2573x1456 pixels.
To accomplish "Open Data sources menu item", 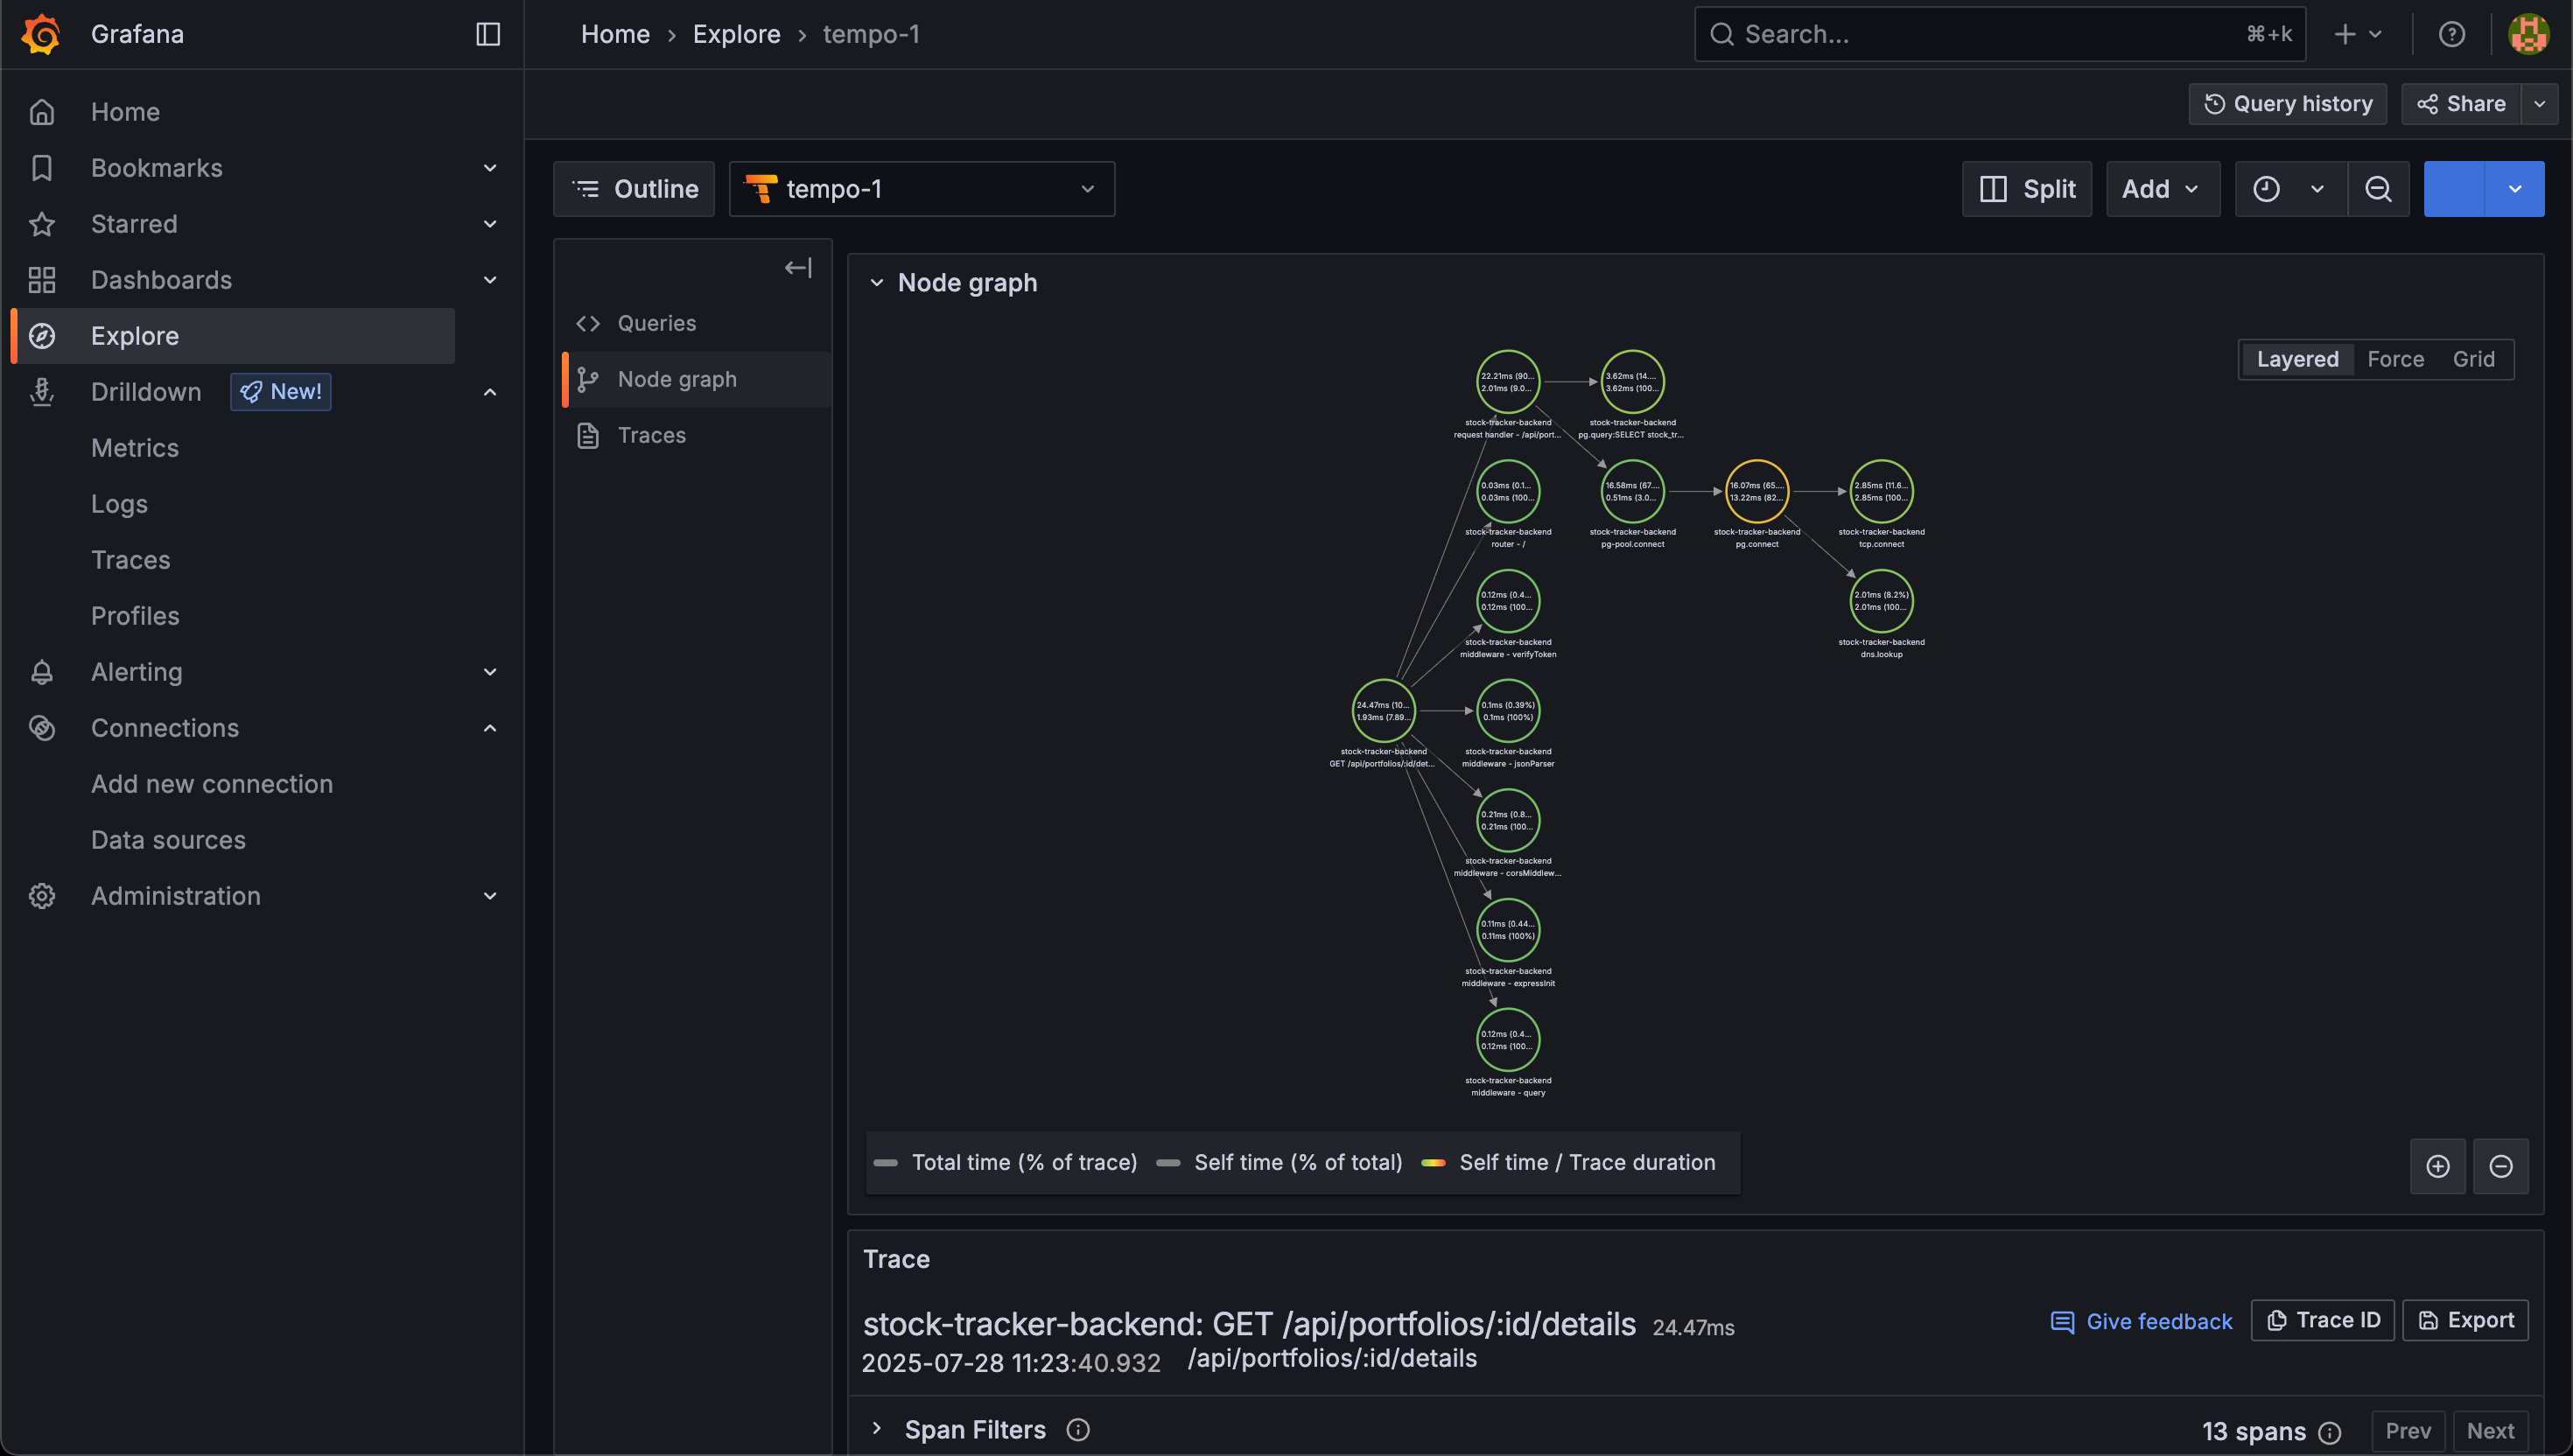I will 168,840.
